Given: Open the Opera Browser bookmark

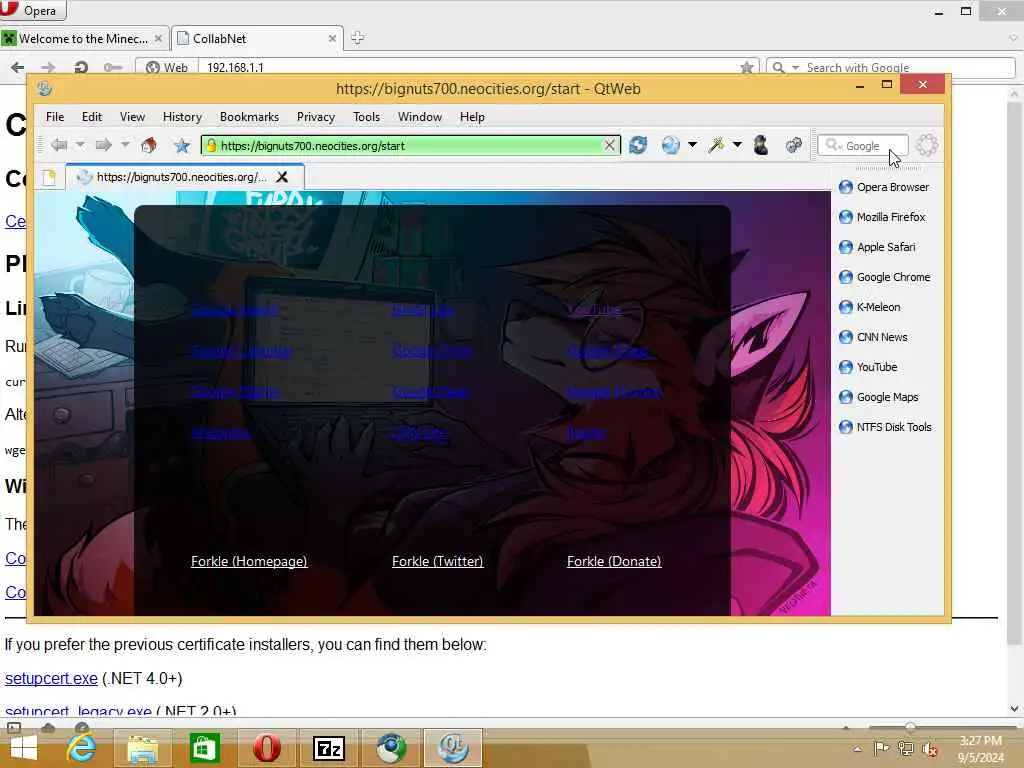Looking at the screenshot, I should [884, 187].
